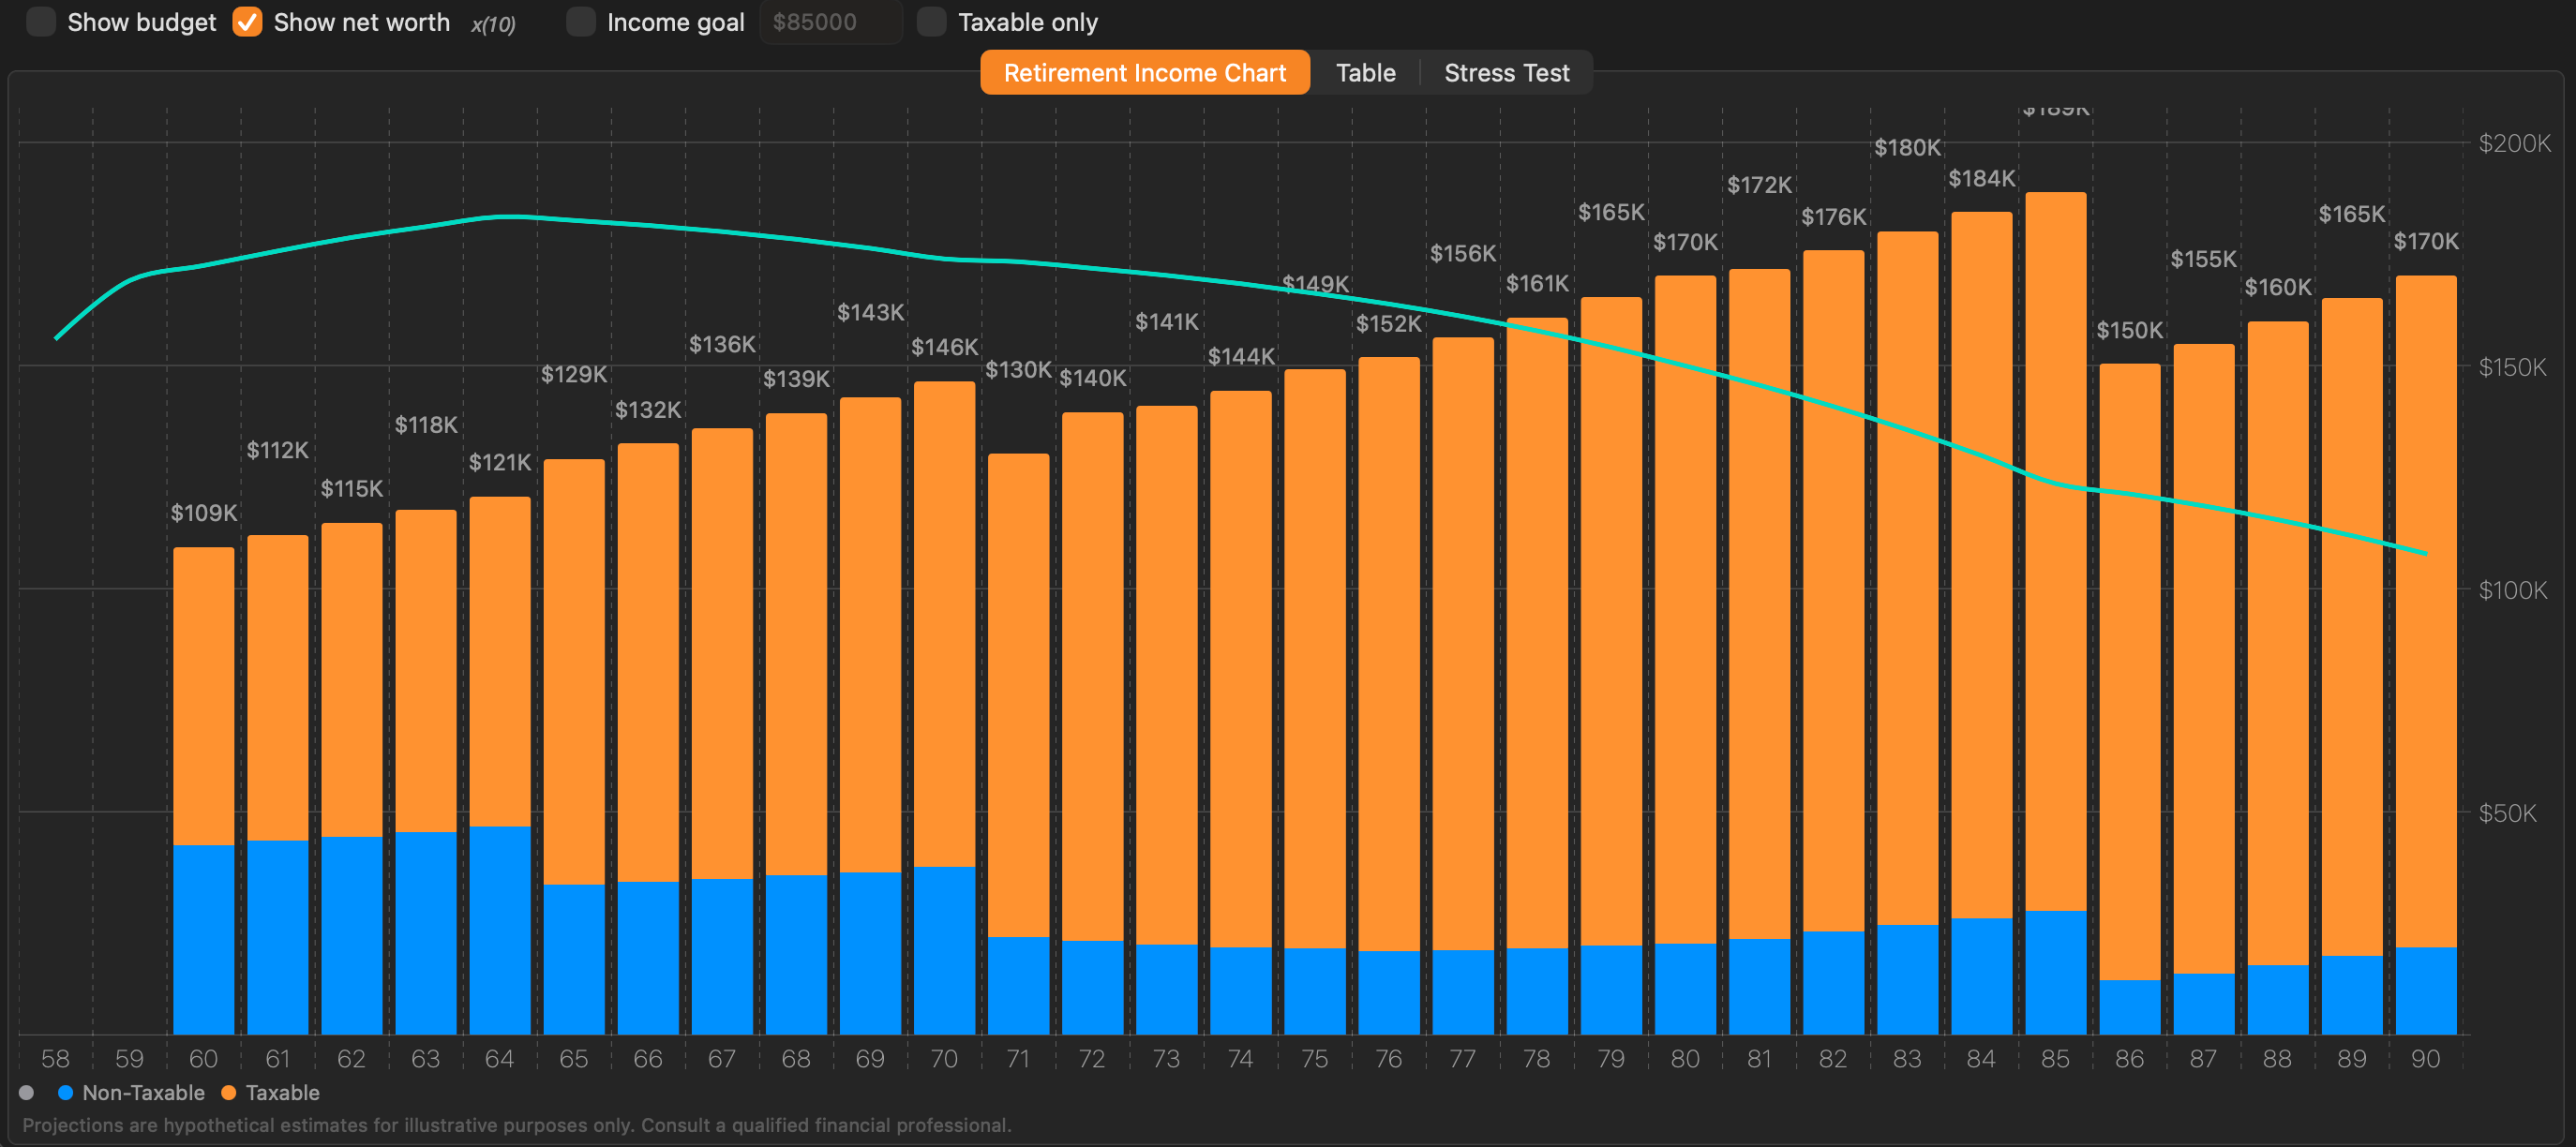Tick the Taxable only checkbox

click(932, 22)
